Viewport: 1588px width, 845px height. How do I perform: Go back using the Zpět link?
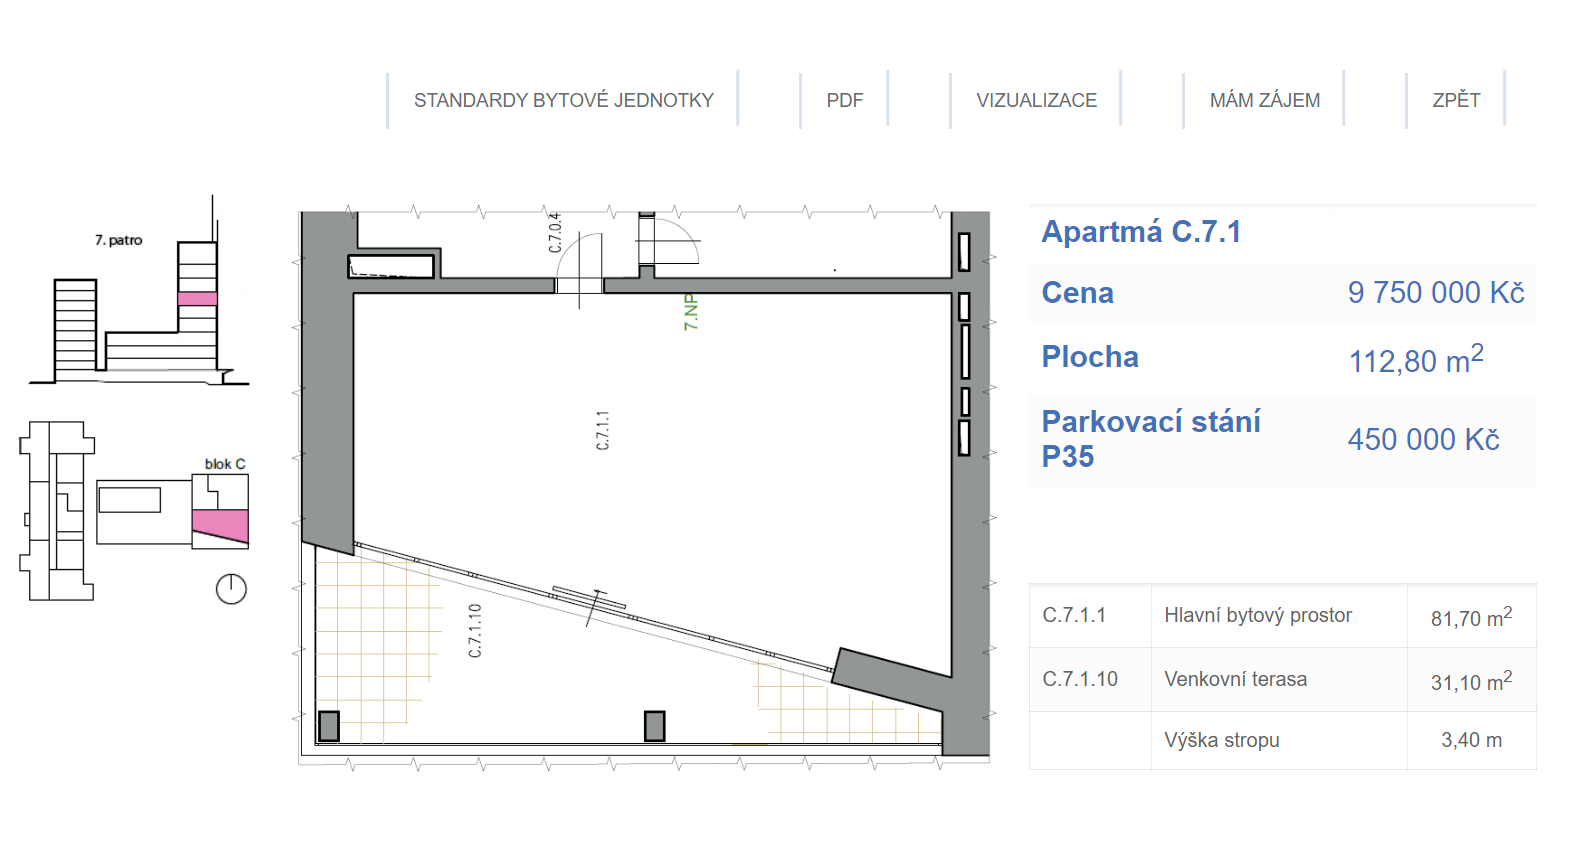pyautogui.click(x=1455, y=100)
